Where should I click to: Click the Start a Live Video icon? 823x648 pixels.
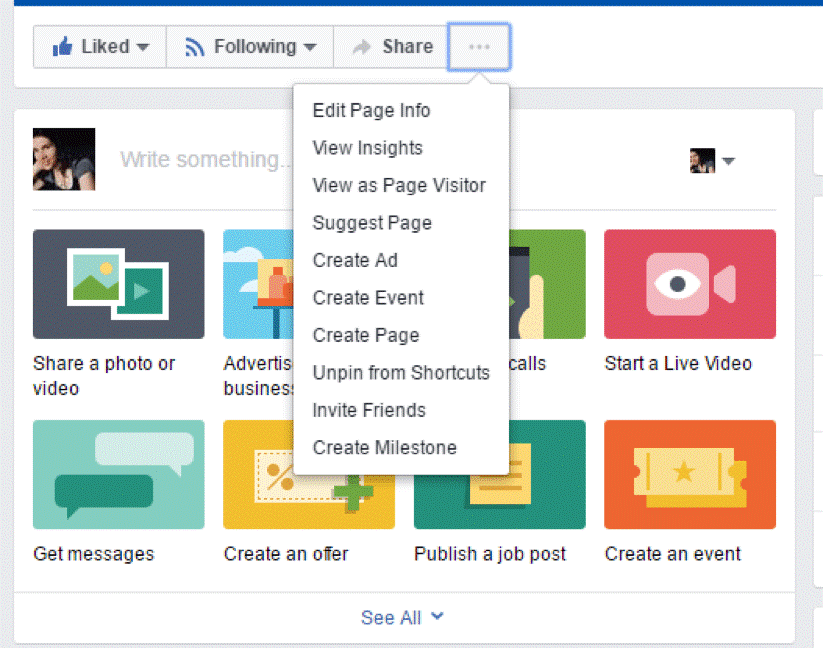pyautogui.click(x=689, y=284)
